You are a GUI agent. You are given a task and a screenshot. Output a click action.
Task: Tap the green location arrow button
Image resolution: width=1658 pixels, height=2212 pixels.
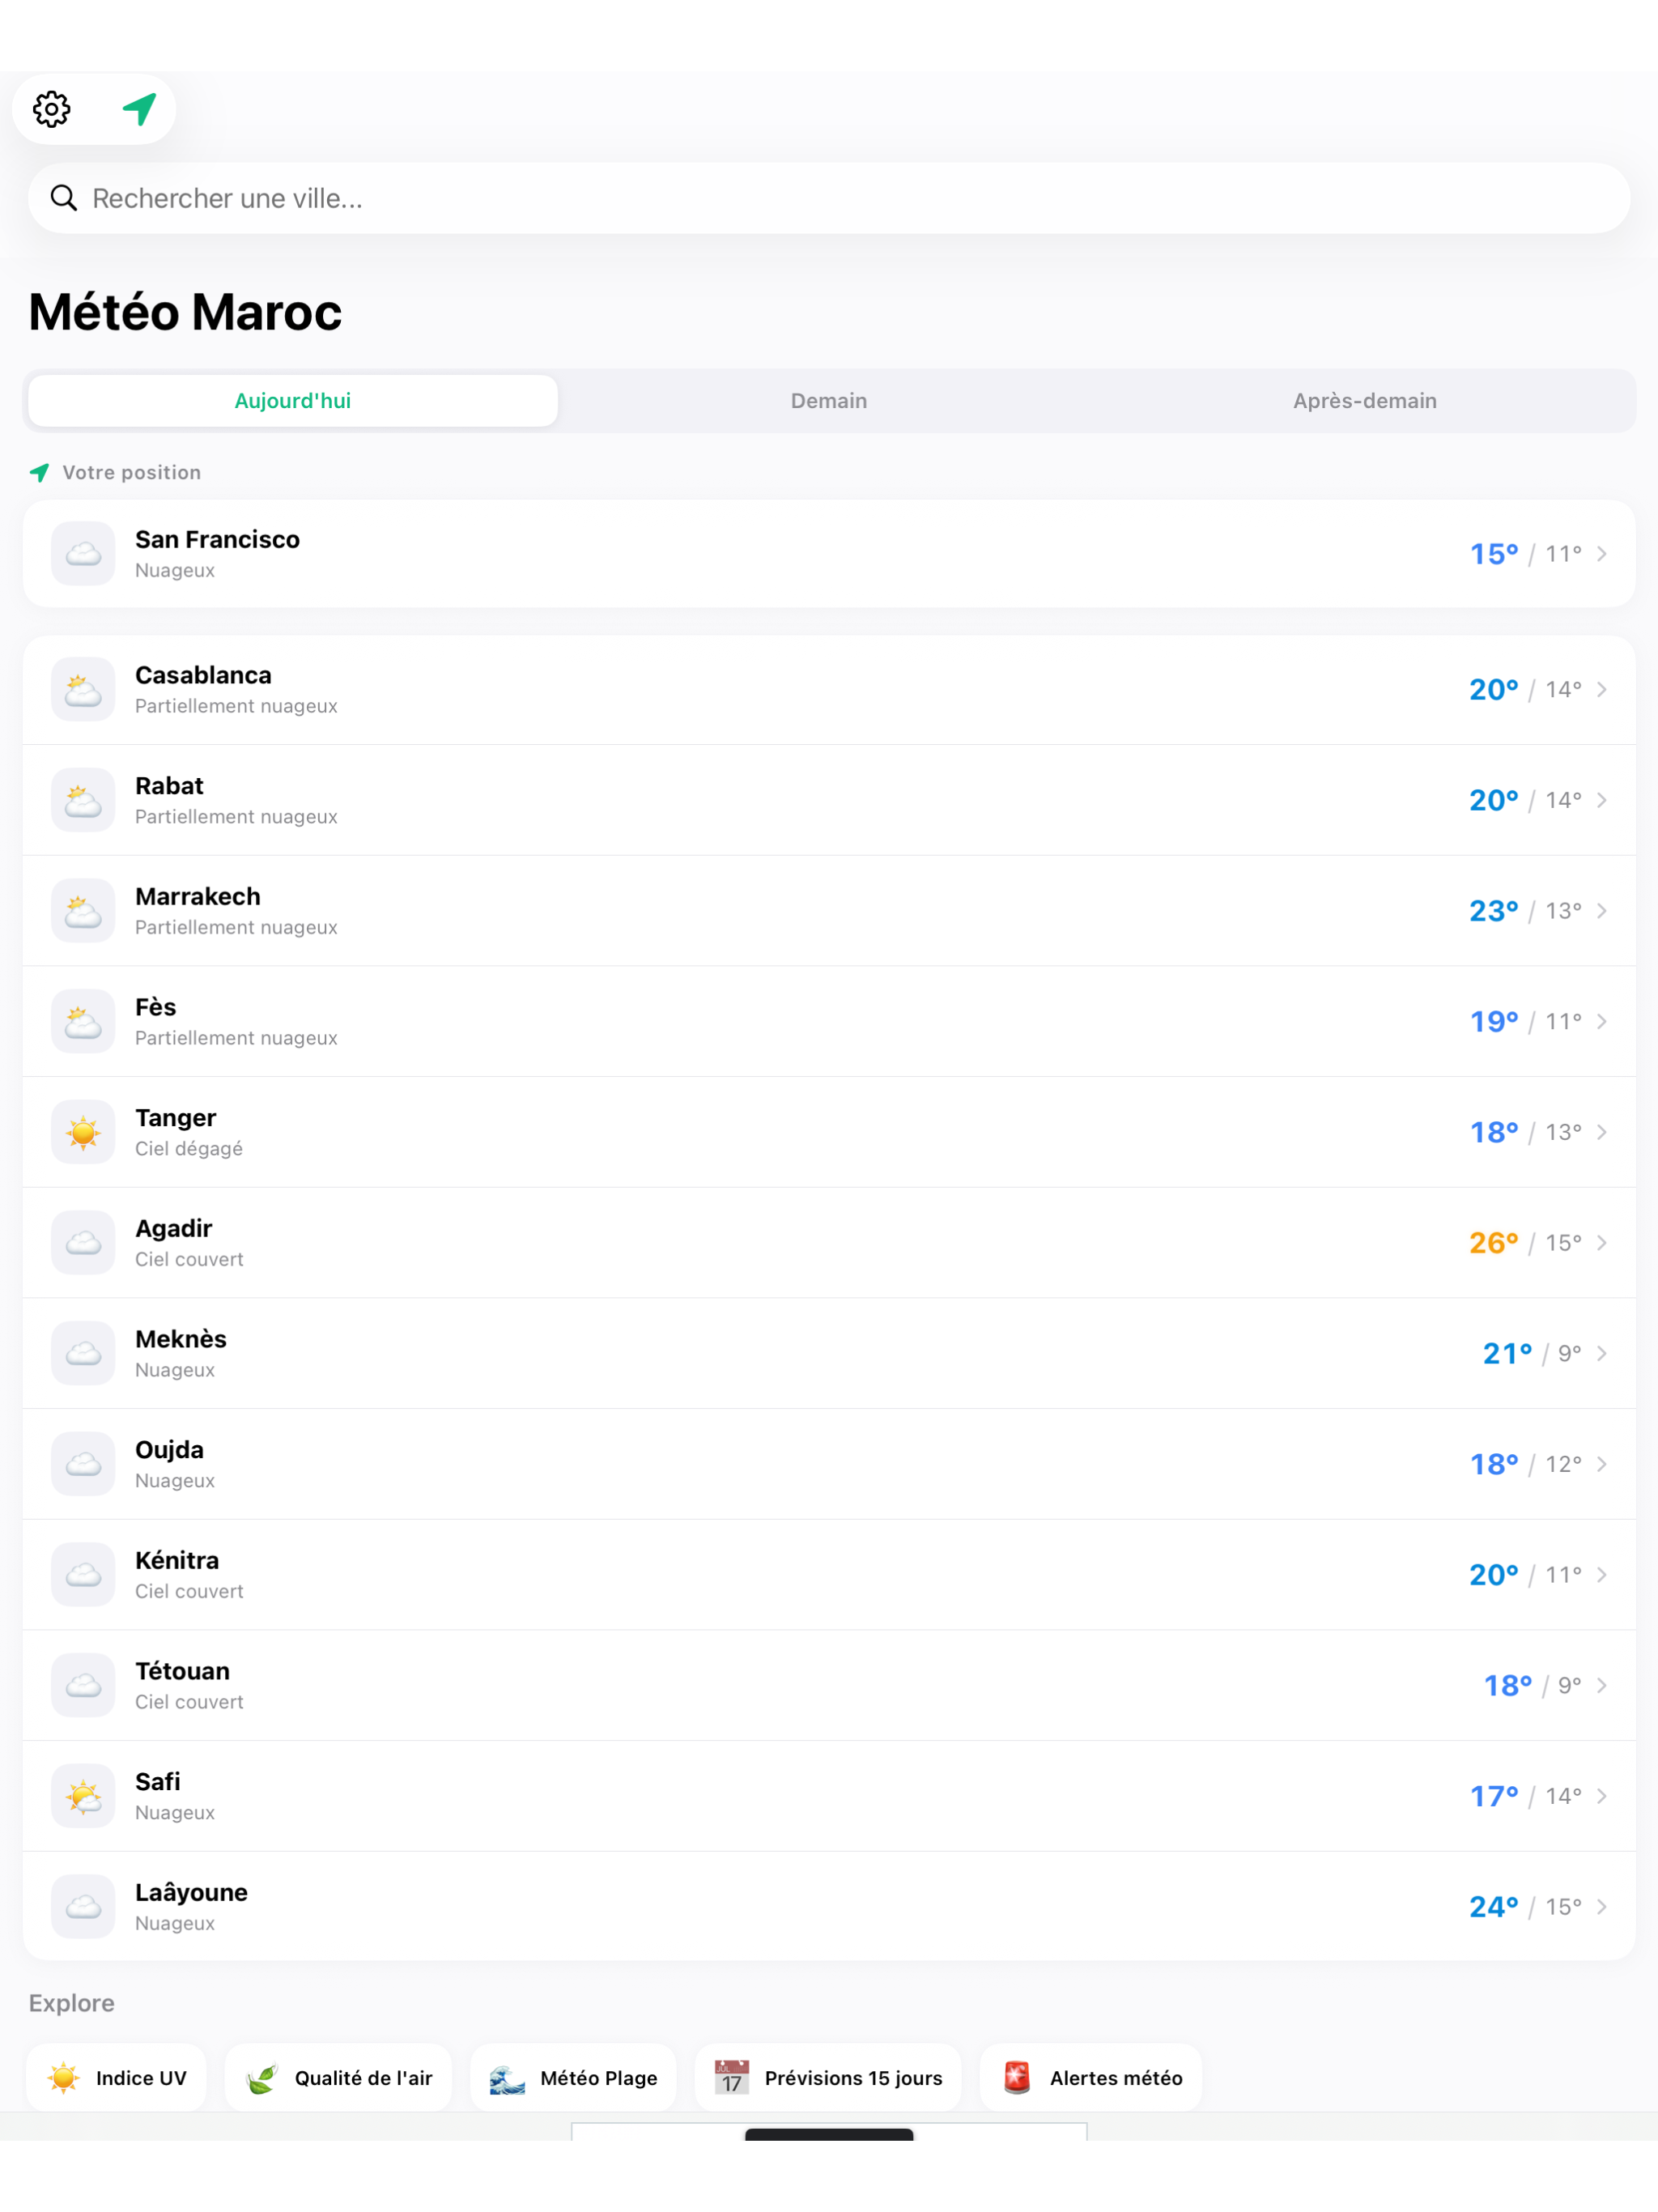click(x=139, y=109)
